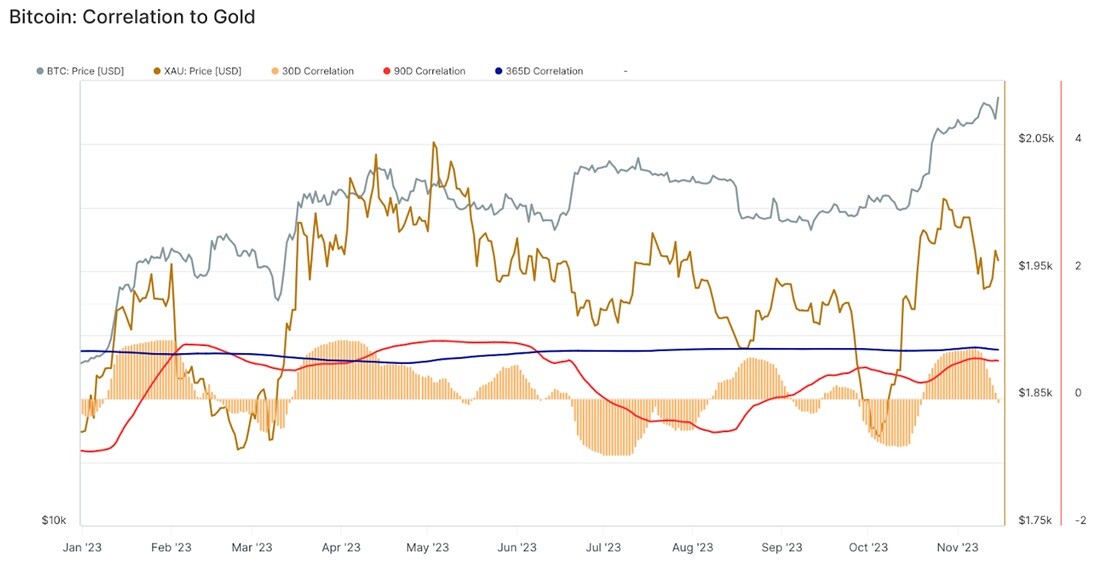This screenshot has height=562, width=1100.
Task: Click the $1.75k gold axis label
Action: click(x=1036, y=521)
